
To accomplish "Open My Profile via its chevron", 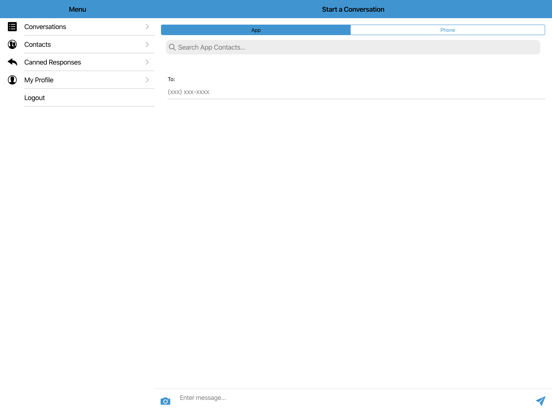I will [147, 80].
